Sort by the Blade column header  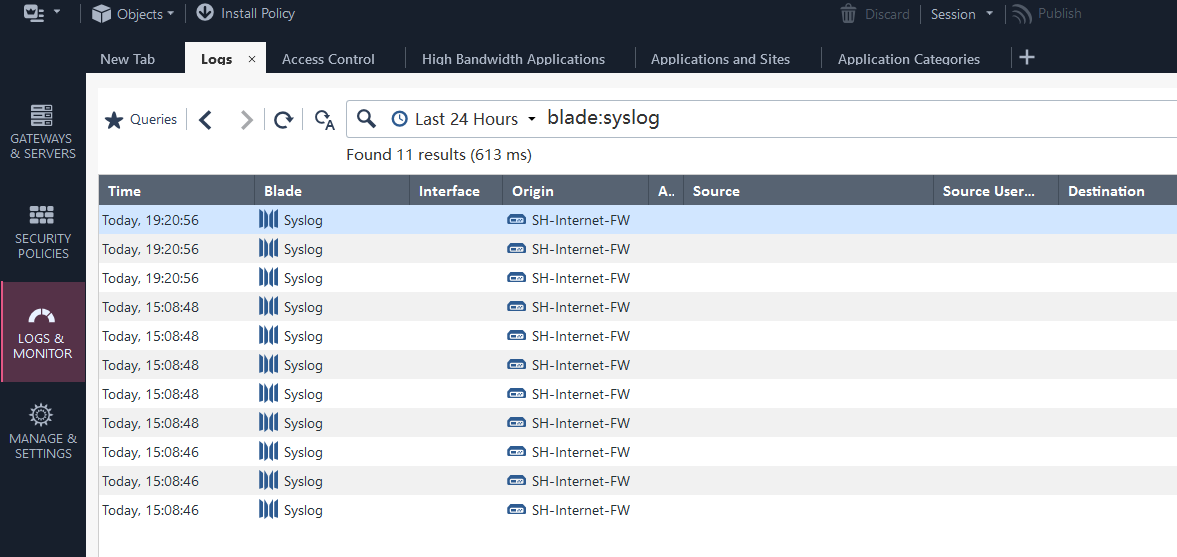tap(331, 191)
